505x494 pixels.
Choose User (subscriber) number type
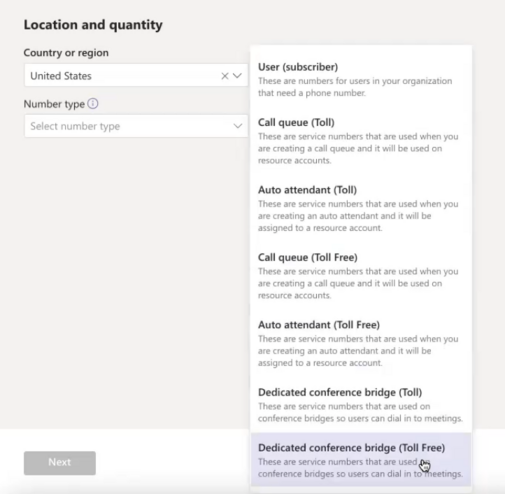pyautogui.click(x=361, y=79)
